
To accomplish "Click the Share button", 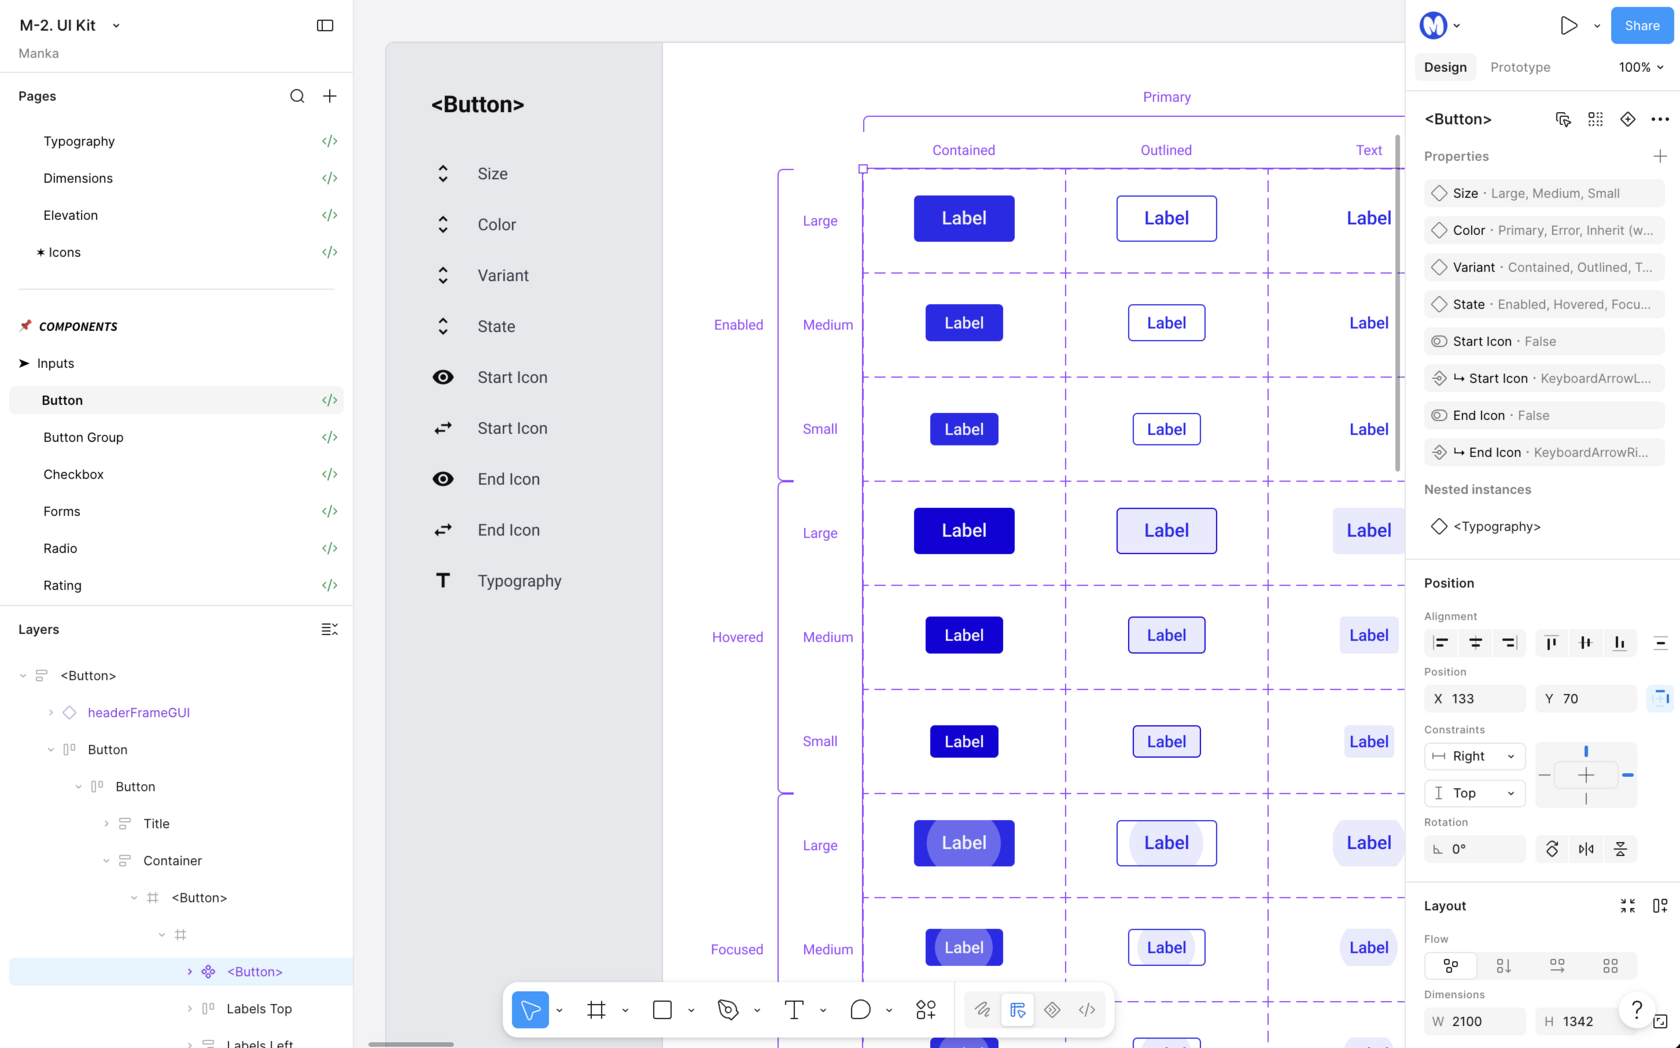I will (1642, 26).
